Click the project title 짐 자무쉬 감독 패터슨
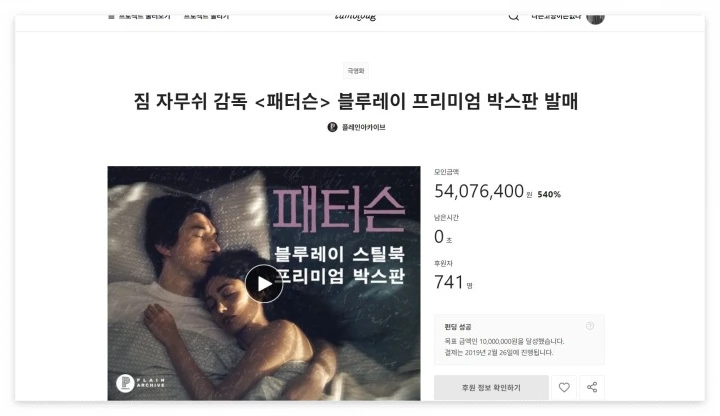The height and width of the screenshot is (416, 720). coord(356,101)
